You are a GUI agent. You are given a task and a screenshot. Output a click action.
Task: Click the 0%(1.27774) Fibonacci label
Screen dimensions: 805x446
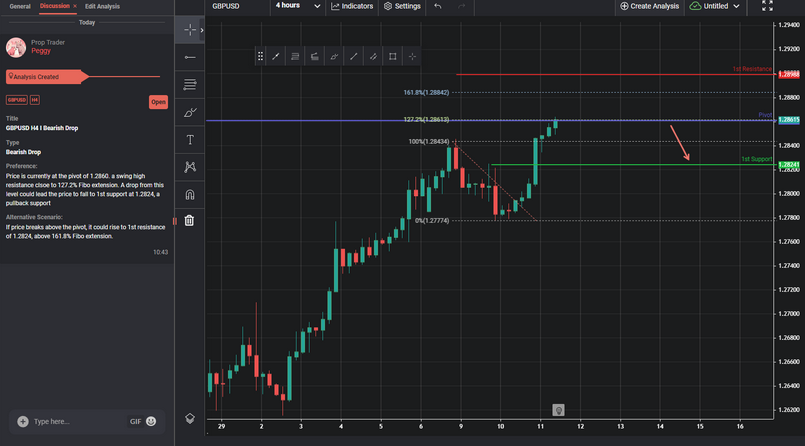[432, 221]
